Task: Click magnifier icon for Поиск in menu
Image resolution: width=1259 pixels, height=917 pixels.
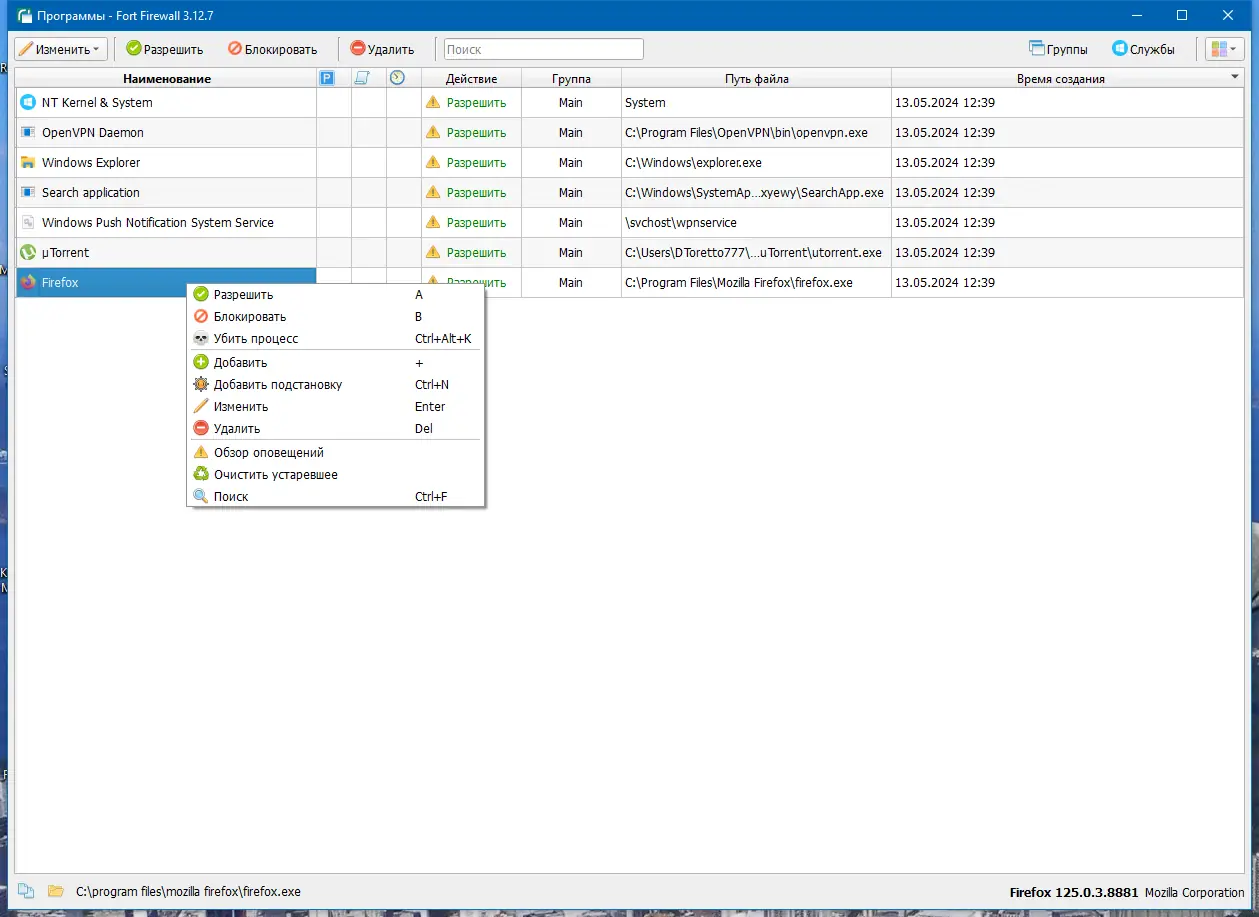Action: tap(201, 496)
